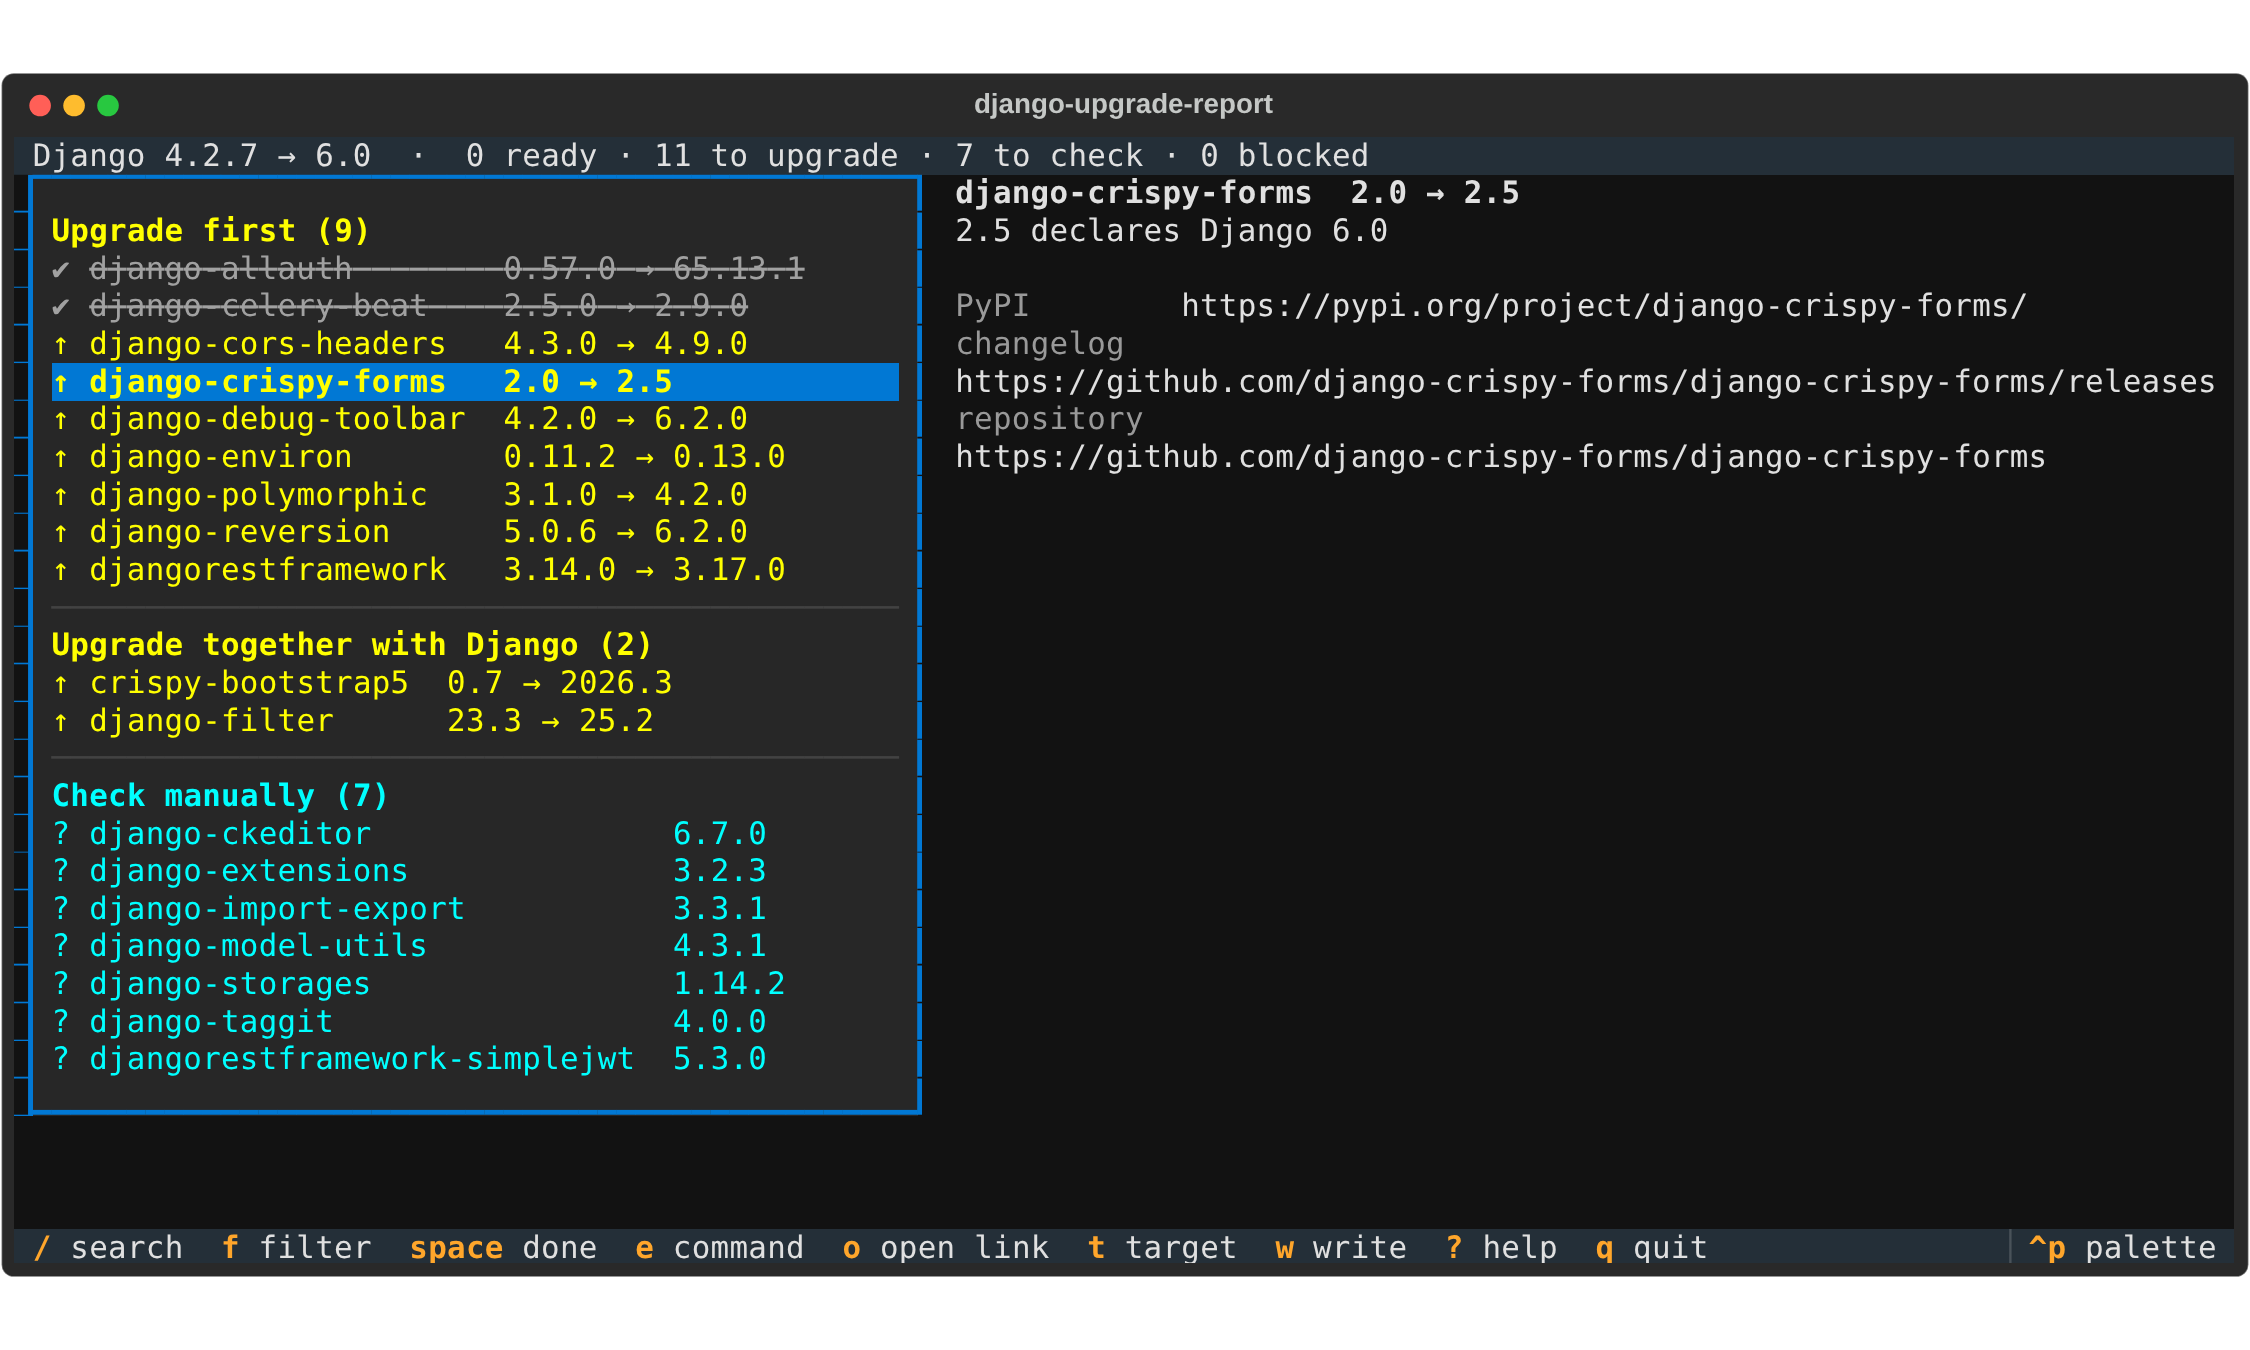2250x1350 pixels.
Task: Click the help footer action
Action: pyautogui.click(x=1501, y=1248)
